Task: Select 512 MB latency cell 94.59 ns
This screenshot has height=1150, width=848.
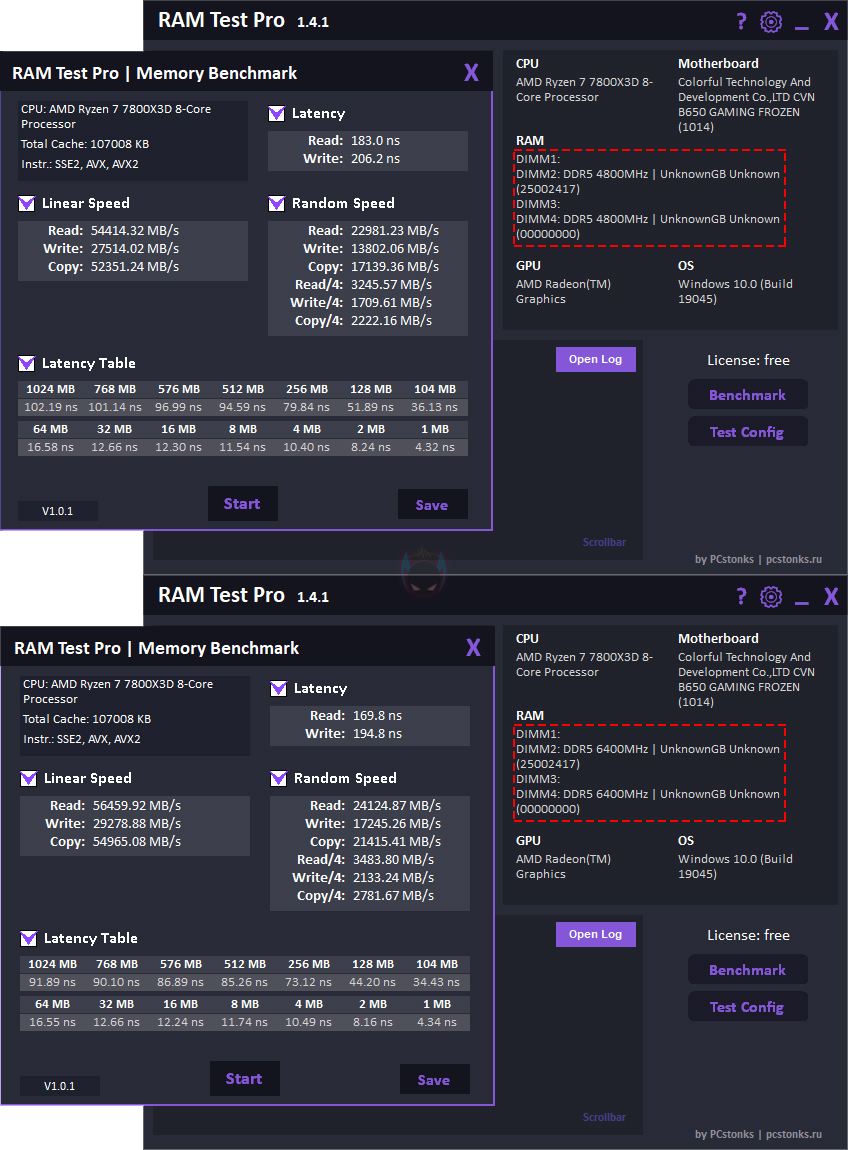Action: [x=242, y=407]
